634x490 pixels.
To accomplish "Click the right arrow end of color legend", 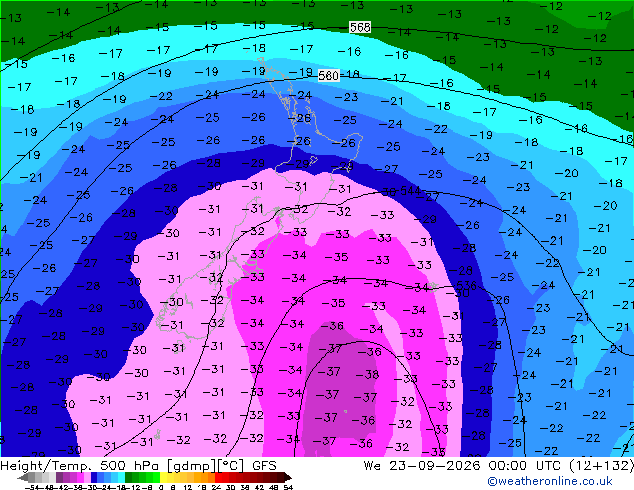I will 288,477.
